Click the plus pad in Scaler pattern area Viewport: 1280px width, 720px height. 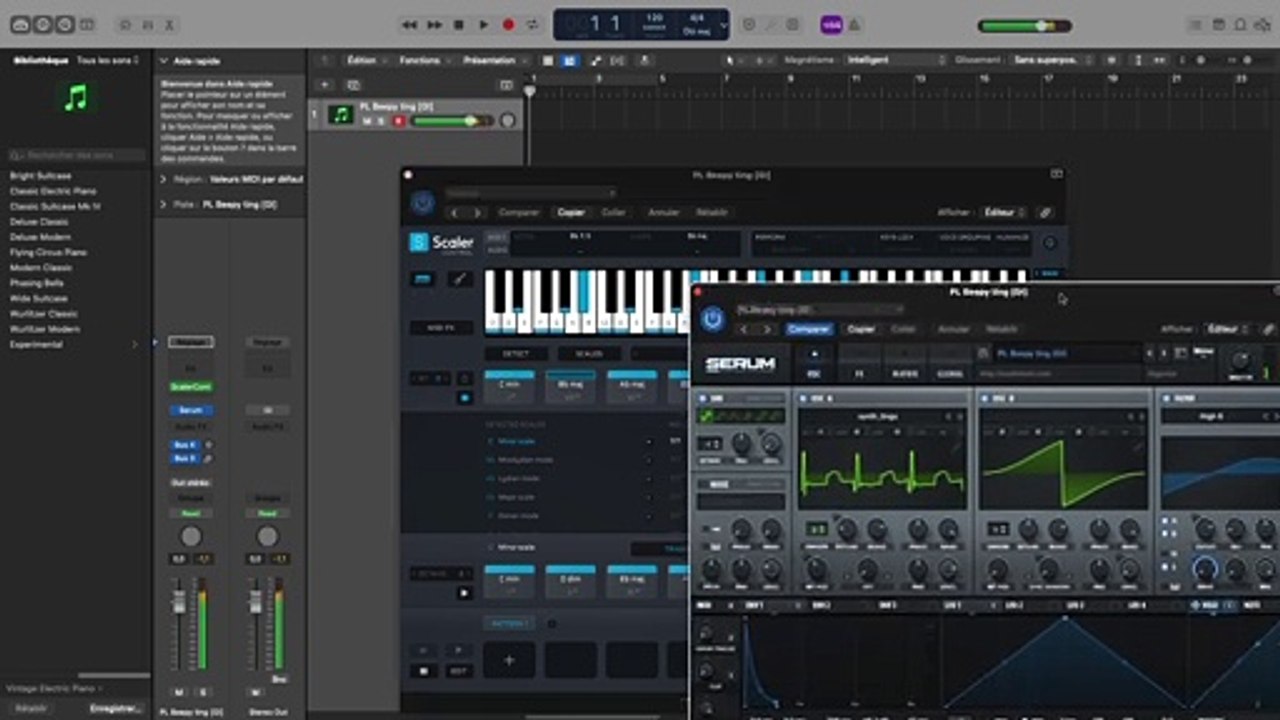click(509, 660)
